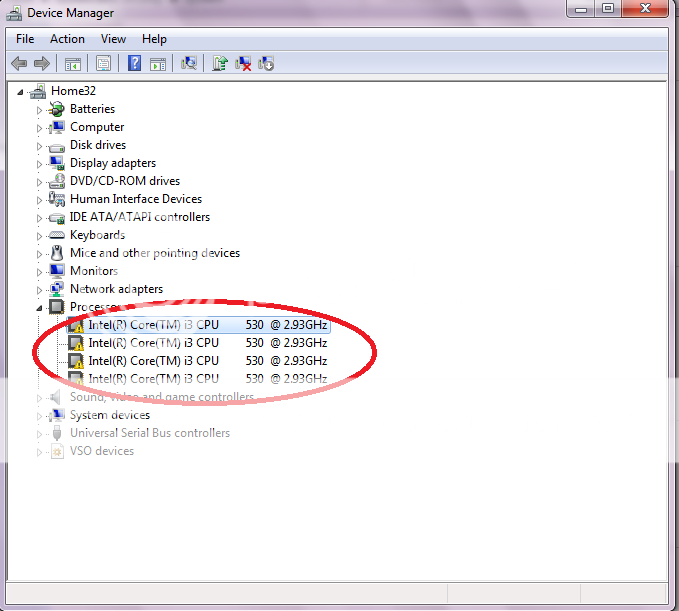Select the Disk drives category
Viewport: 679px width, 611px height.
tap(97, 145)
